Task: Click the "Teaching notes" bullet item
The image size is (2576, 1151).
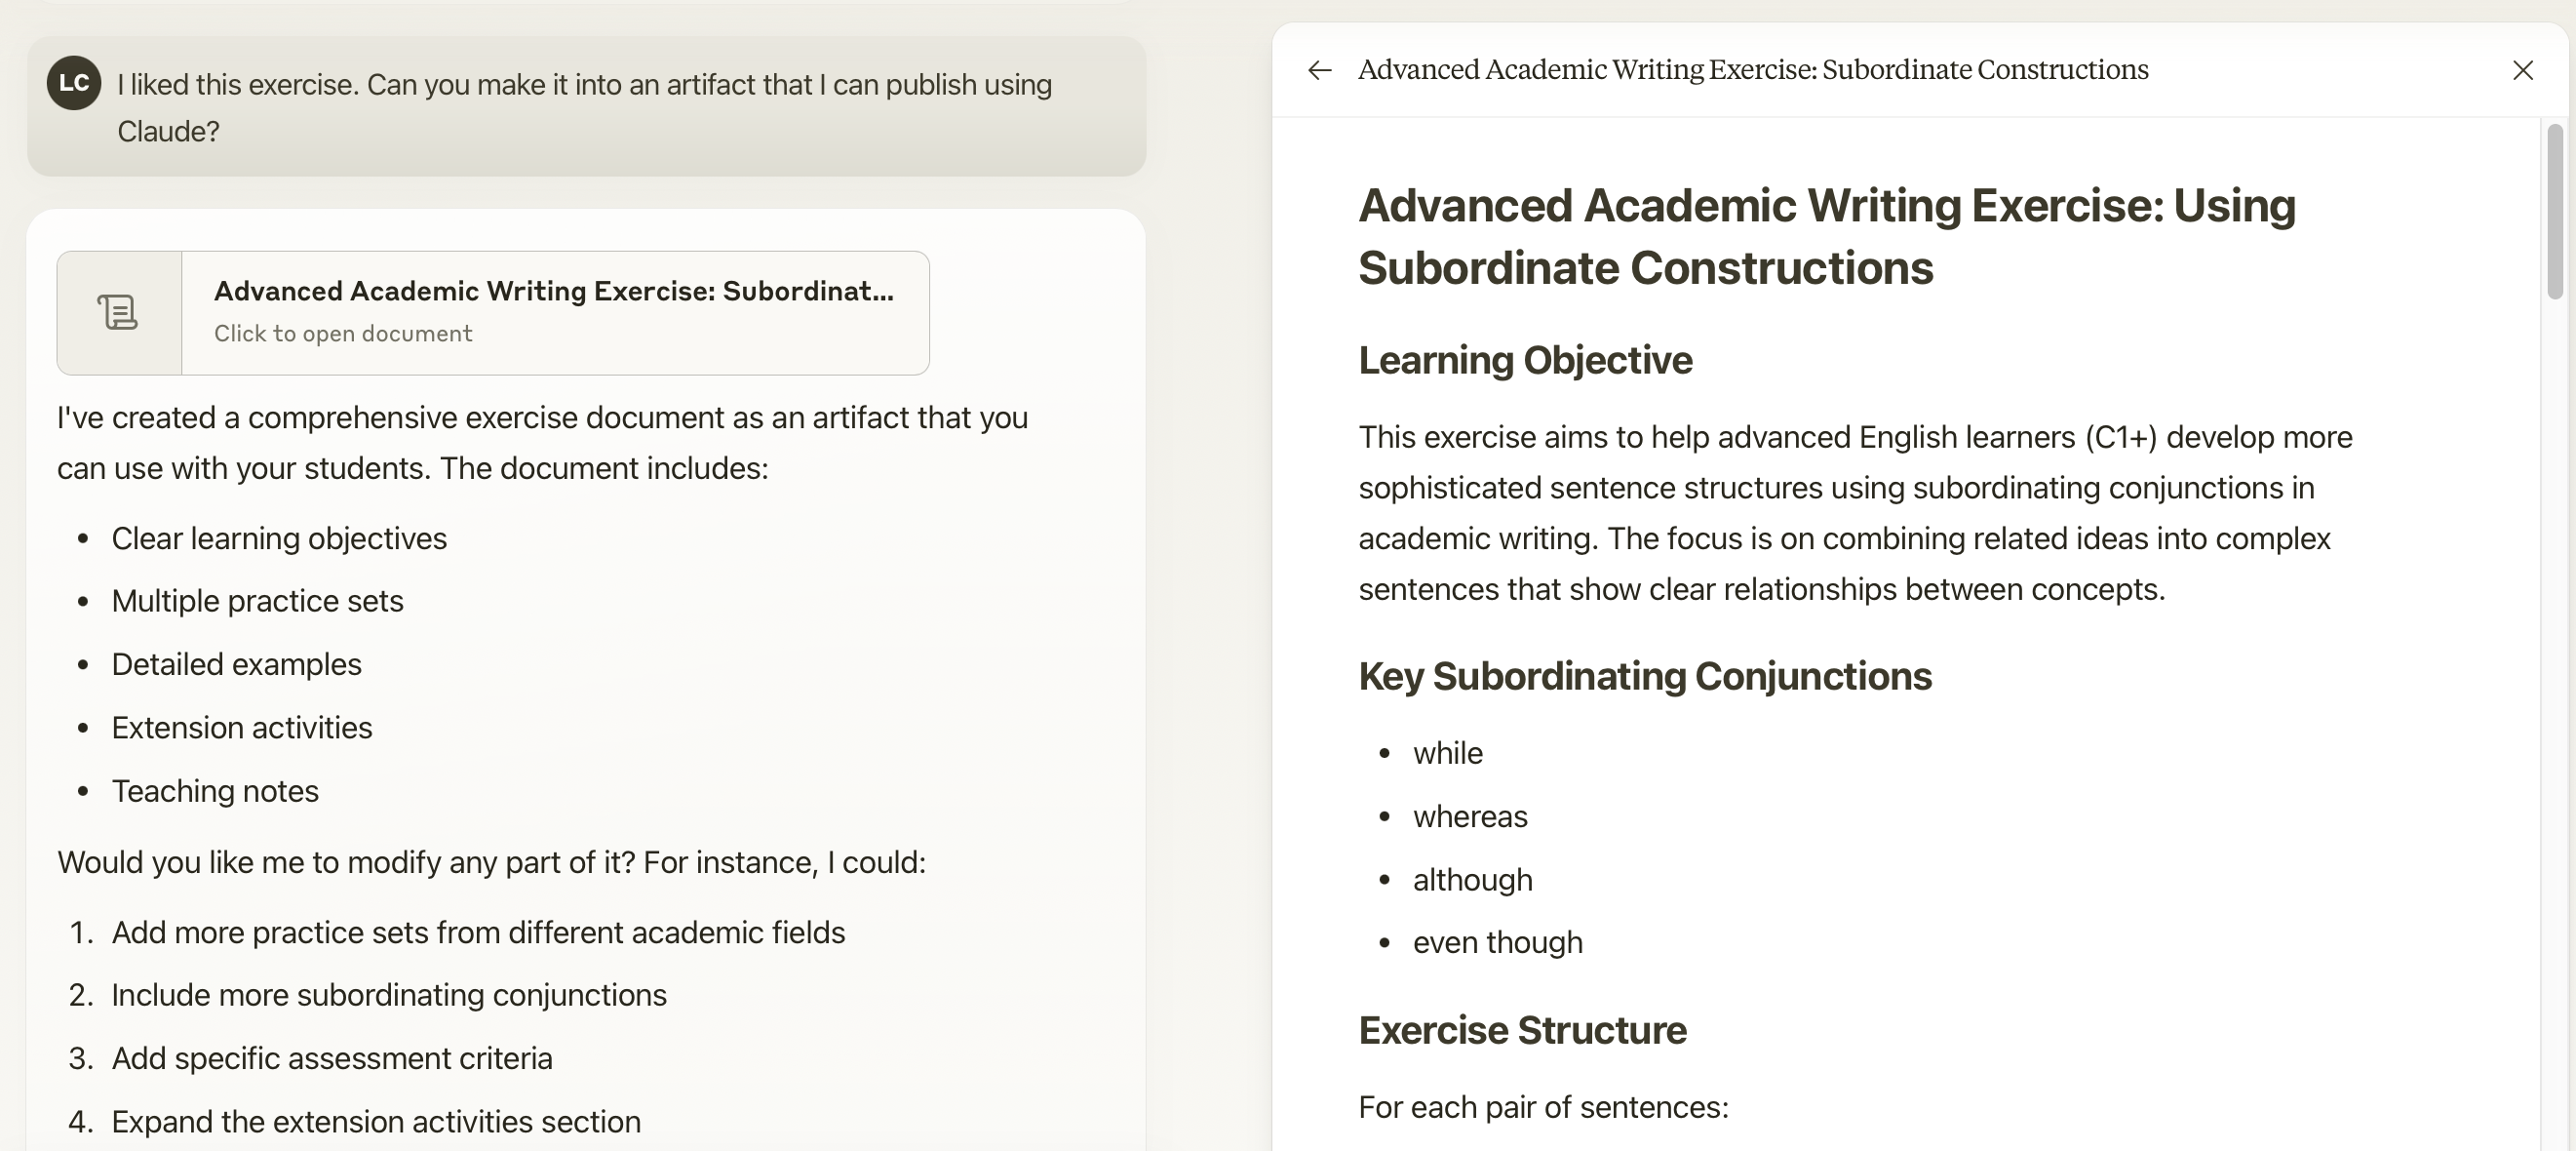Action: [x=215, y=792]
